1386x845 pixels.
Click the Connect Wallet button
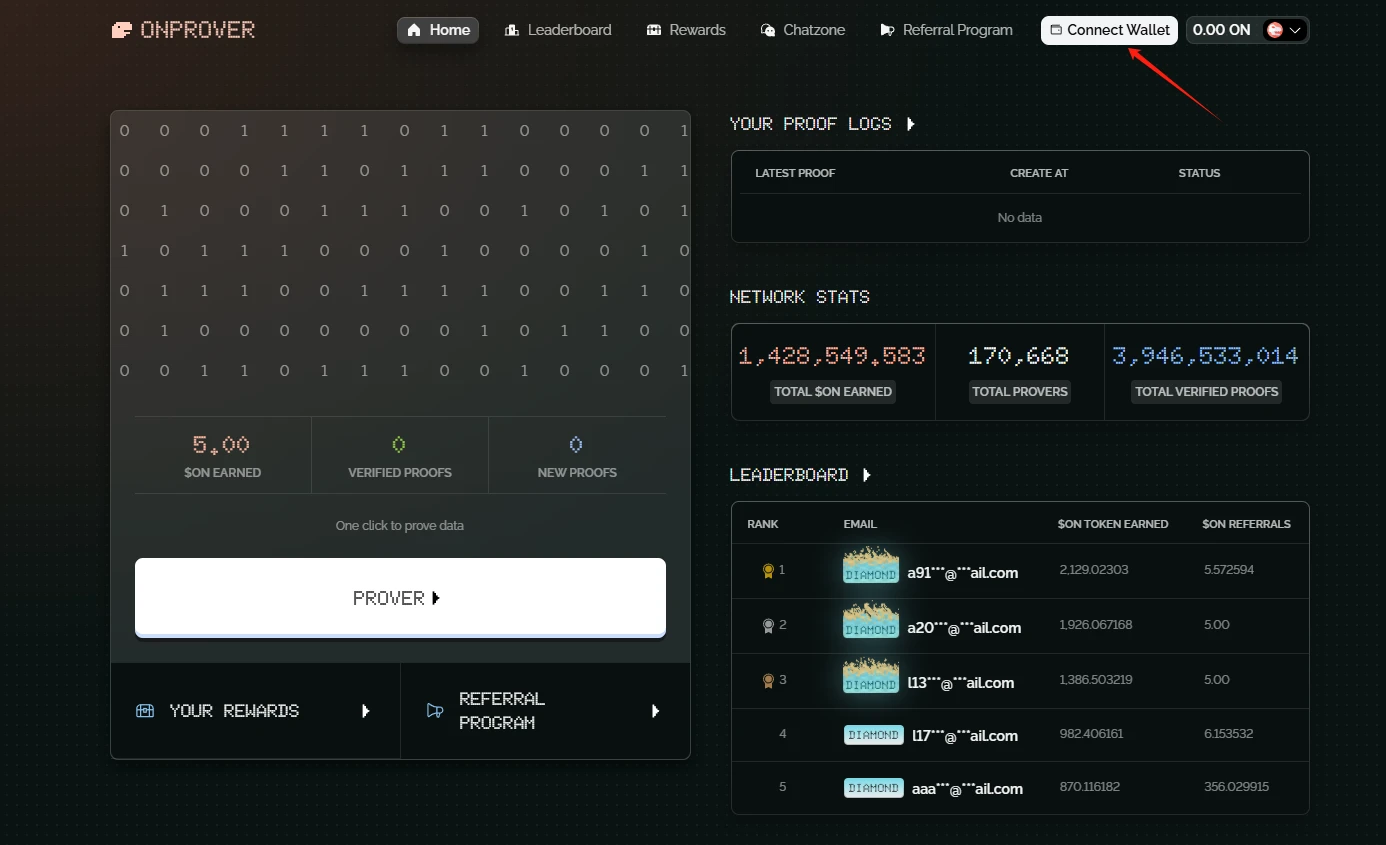click(1109, 30)
